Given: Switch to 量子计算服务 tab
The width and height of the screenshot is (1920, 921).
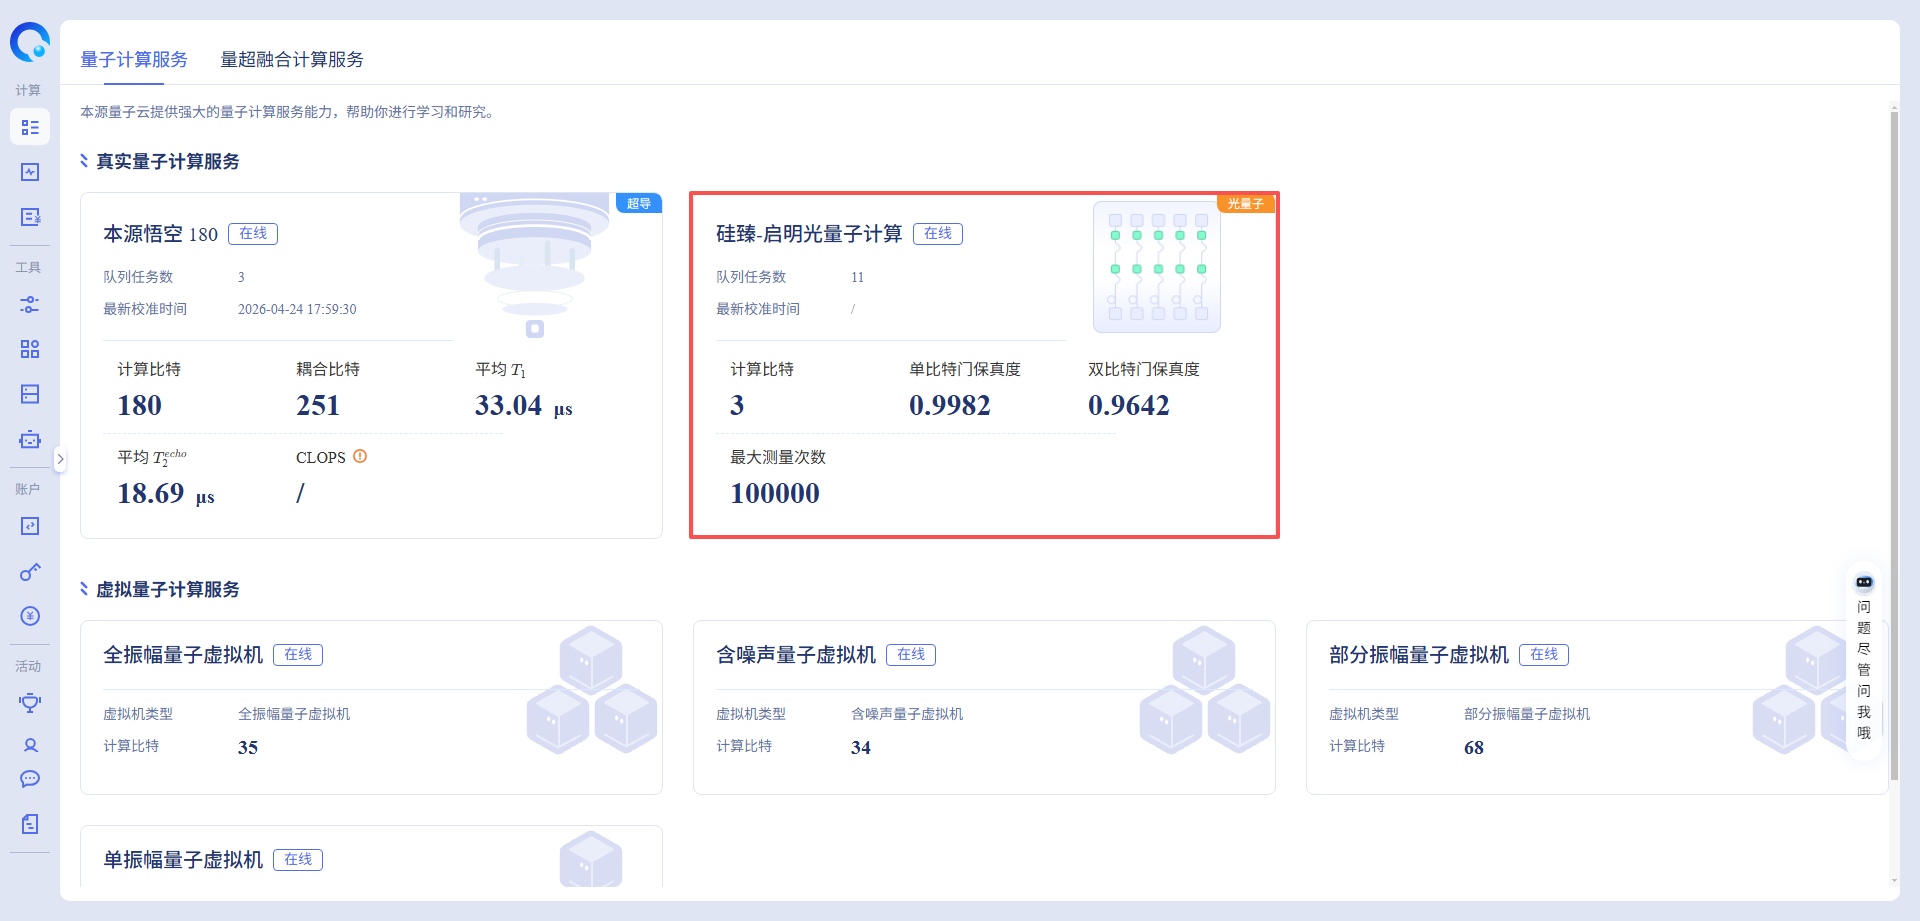Looking at the screenshot, I should click(134, 60).
